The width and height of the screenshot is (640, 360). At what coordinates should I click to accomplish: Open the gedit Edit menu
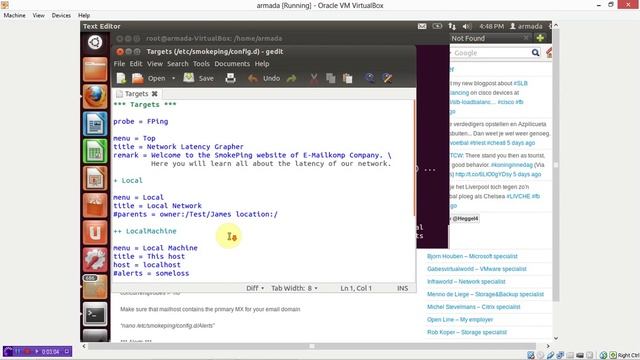coord(136,64)
